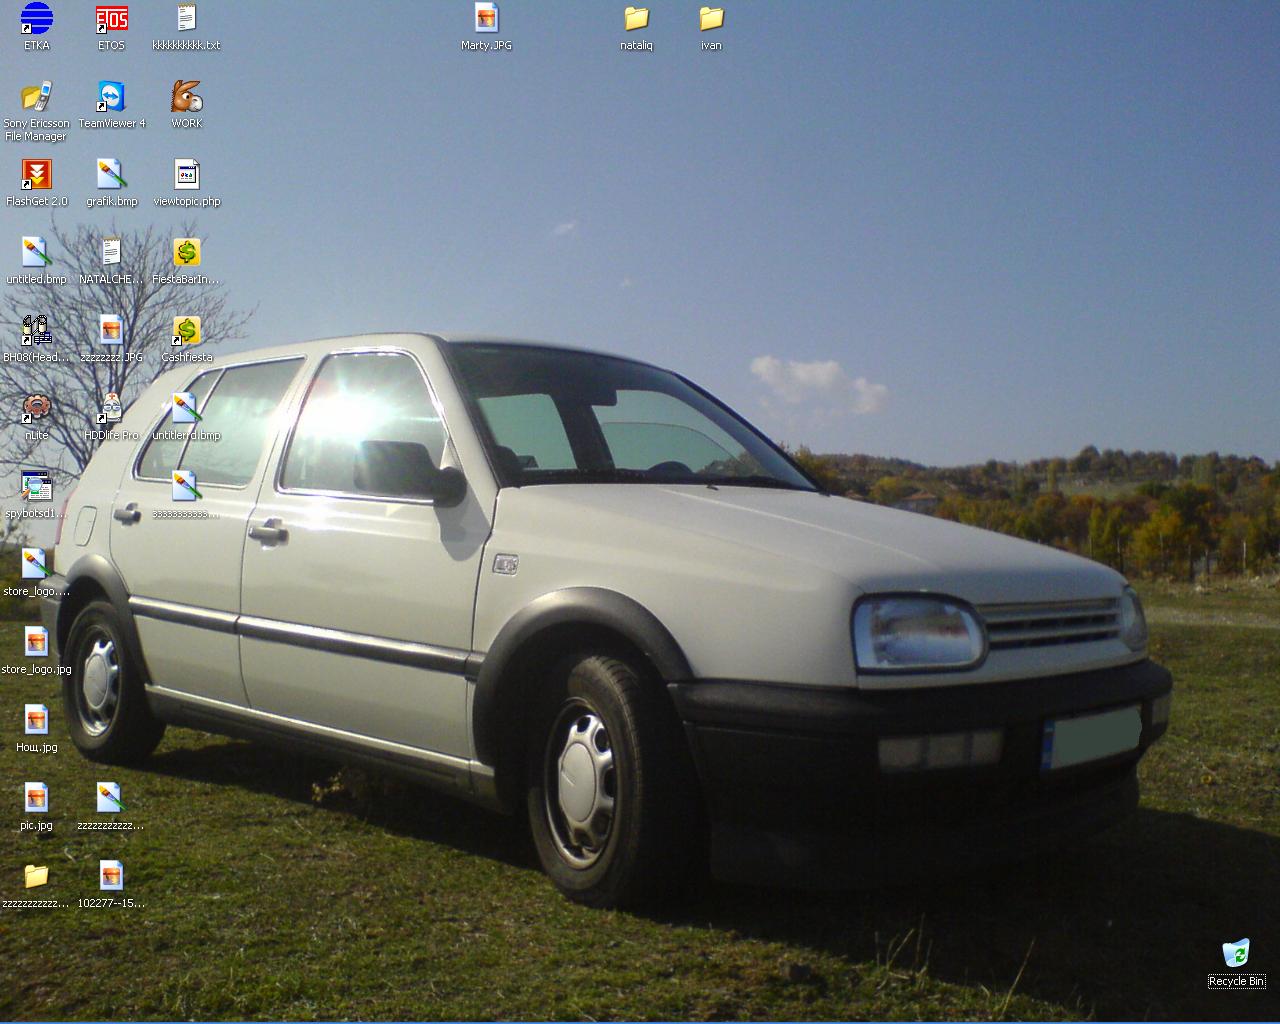The image size is (1280, 1024).
Task: Open the ivan folder
Action: click(x=711, y=19)
